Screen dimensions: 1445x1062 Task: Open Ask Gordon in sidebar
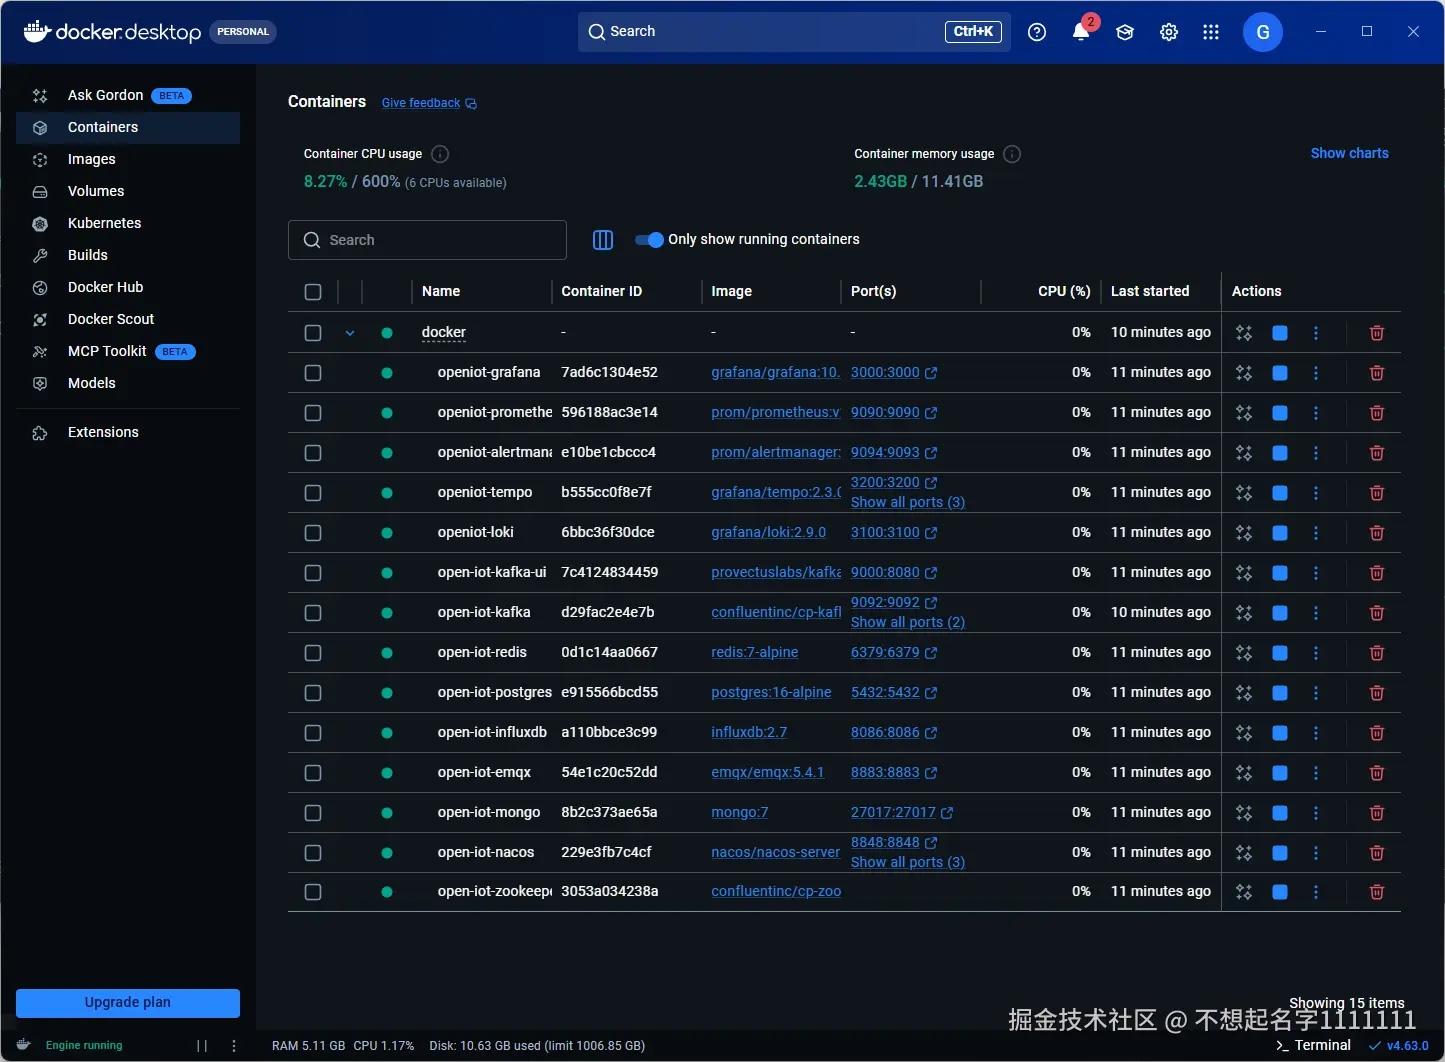coord(128,96)
